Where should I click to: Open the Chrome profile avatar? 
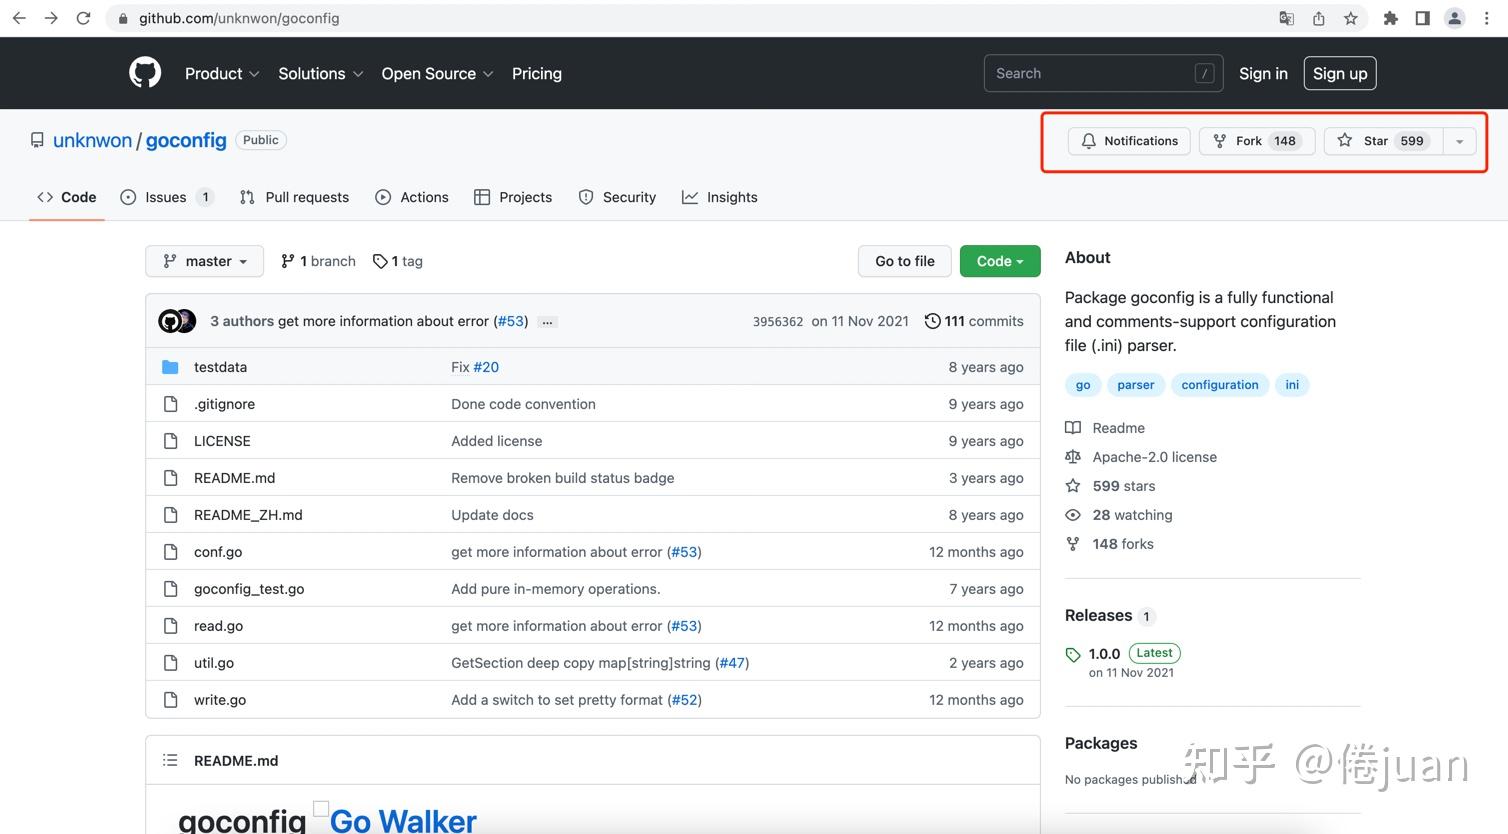(x=1455, y=18)
